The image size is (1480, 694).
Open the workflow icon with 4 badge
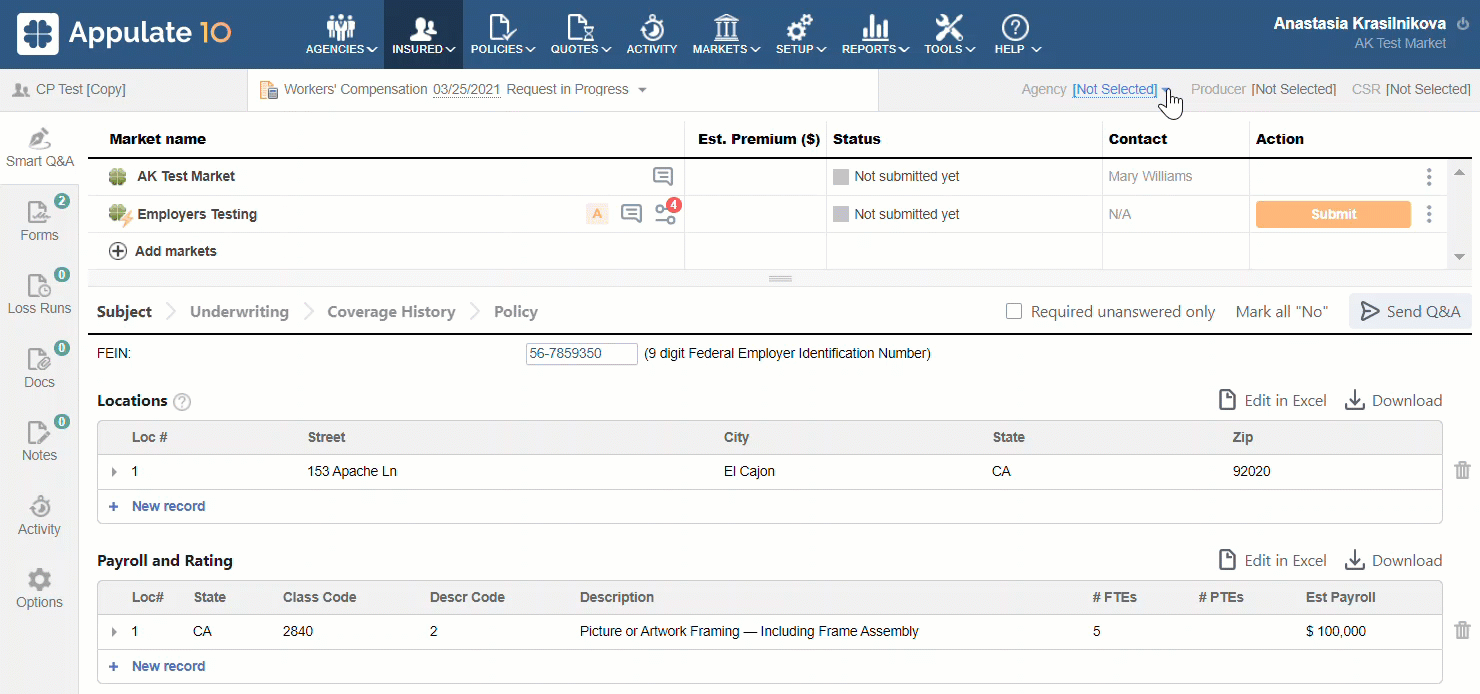[x=666, y=212]
